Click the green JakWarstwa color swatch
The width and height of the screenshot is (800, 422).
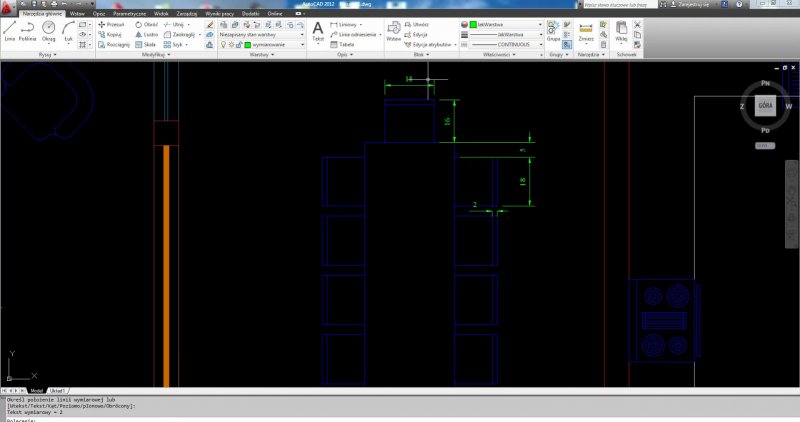474,23
